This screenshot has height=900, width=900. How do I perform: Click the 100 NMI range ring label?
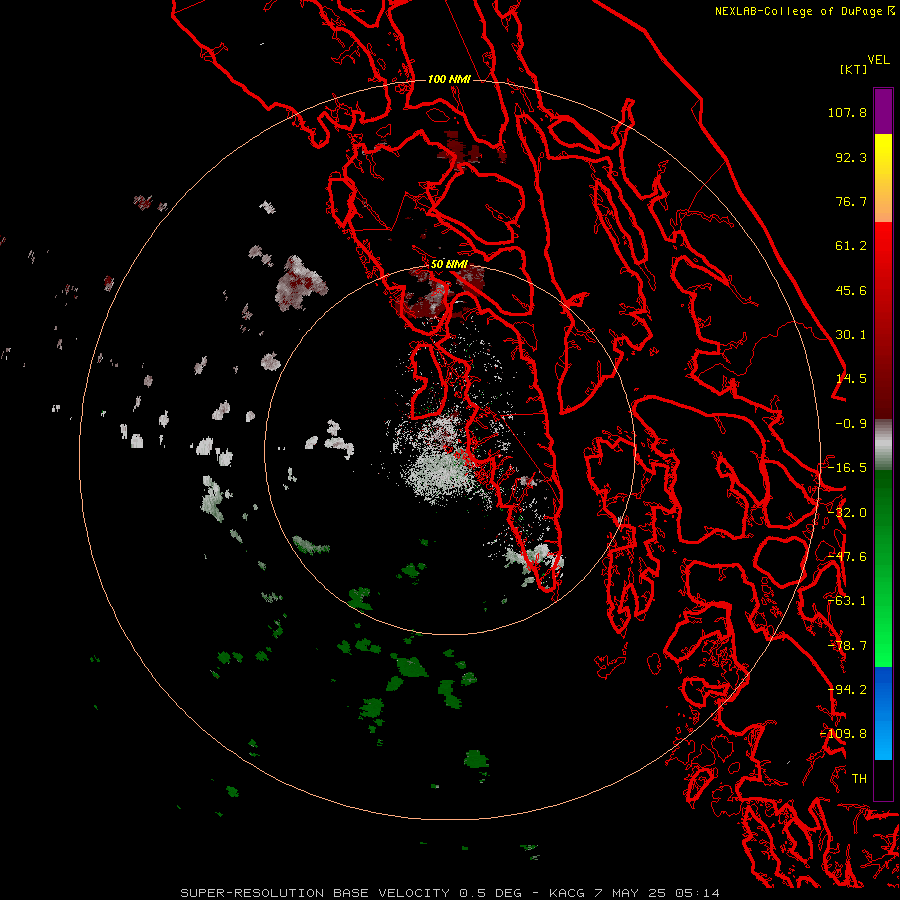pos(449,79)
